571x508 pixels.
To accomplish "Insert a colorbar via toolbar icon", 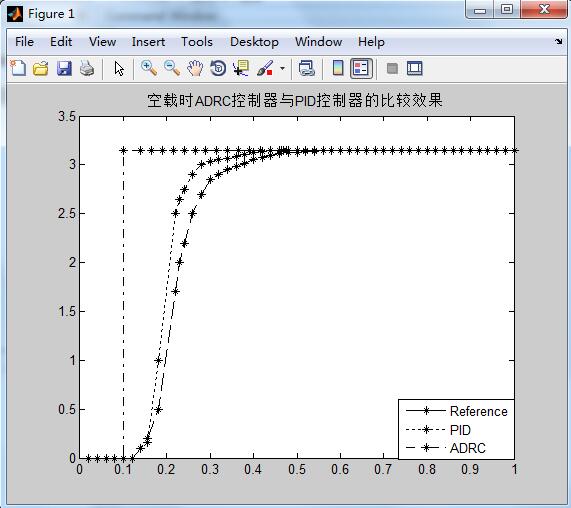I will (x=338, y=68).
